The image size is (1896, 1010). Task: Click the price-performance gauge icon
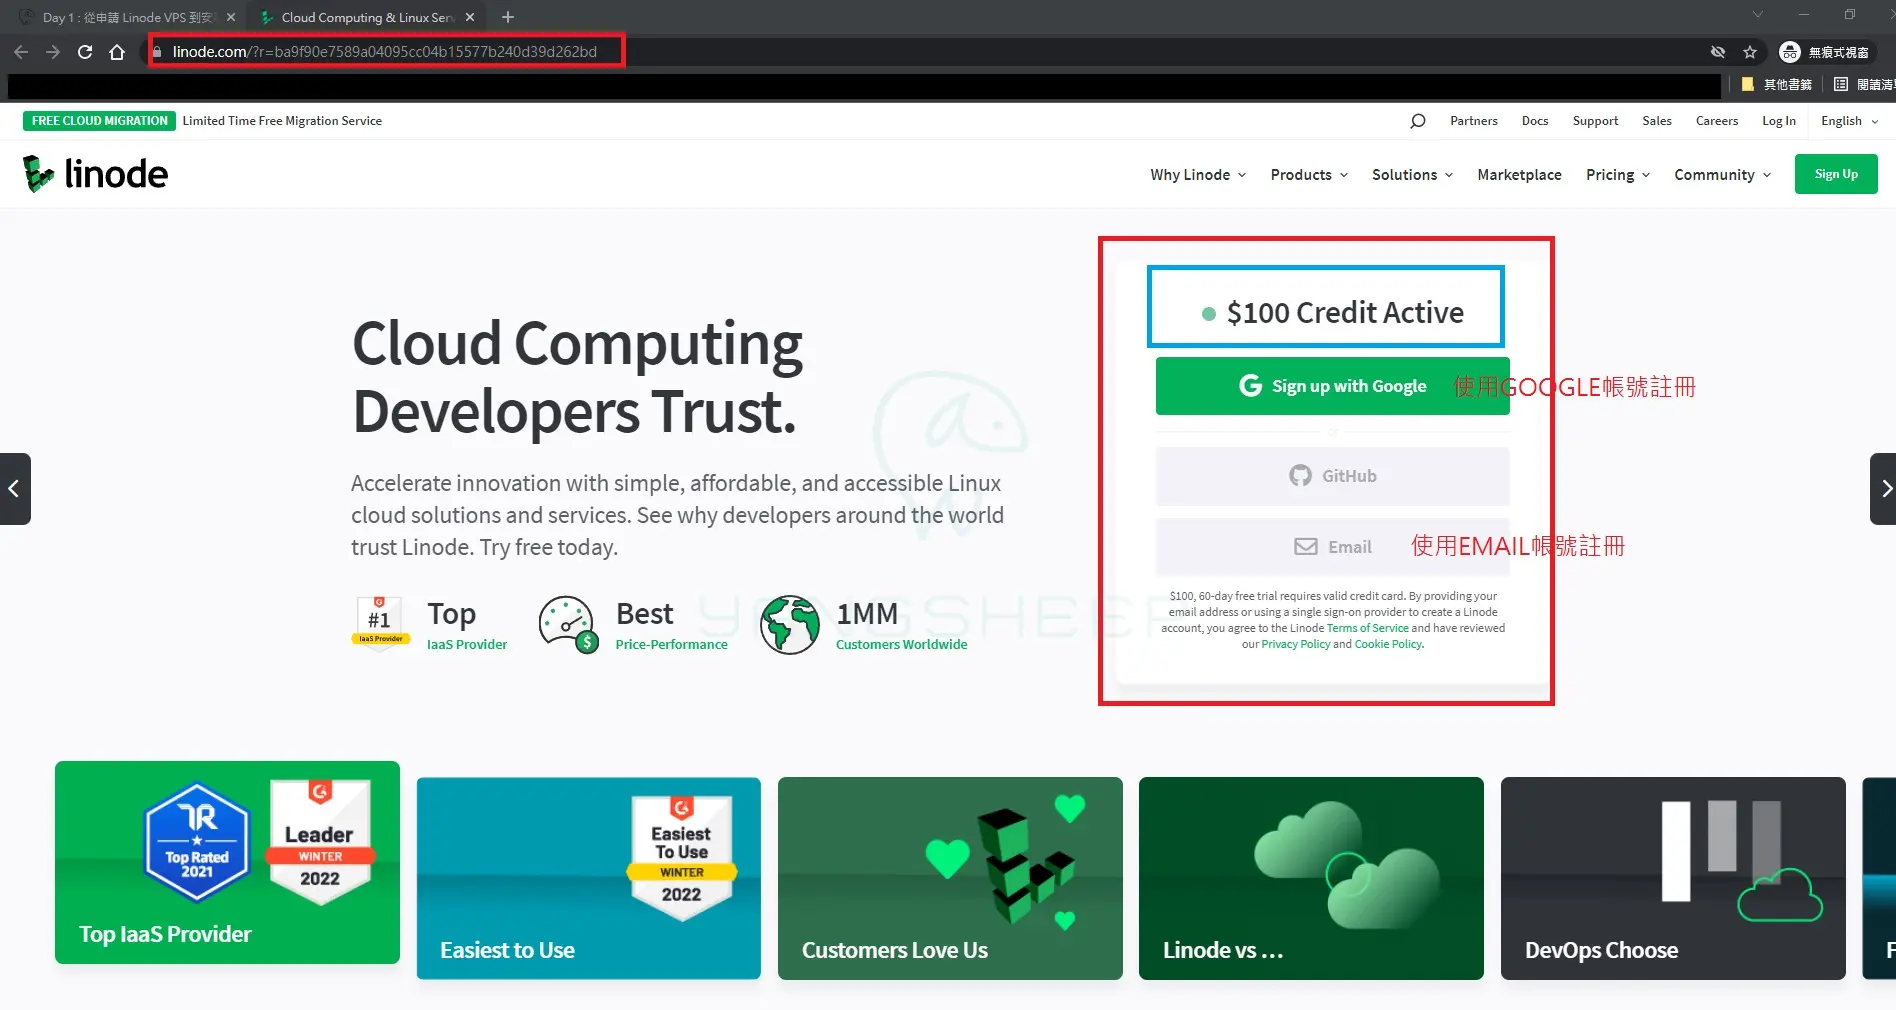pos(568,624)
